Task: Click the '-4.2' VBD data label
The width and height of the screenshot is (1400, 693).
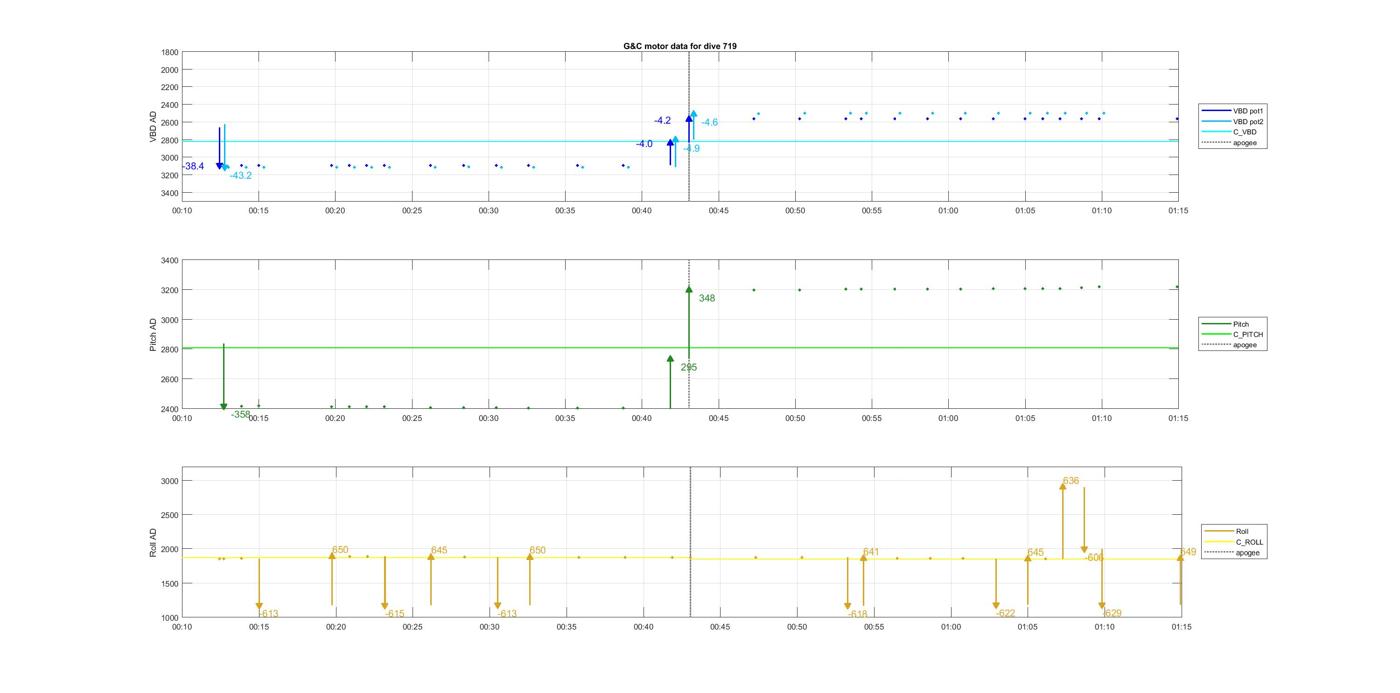Action: (662, 121)
